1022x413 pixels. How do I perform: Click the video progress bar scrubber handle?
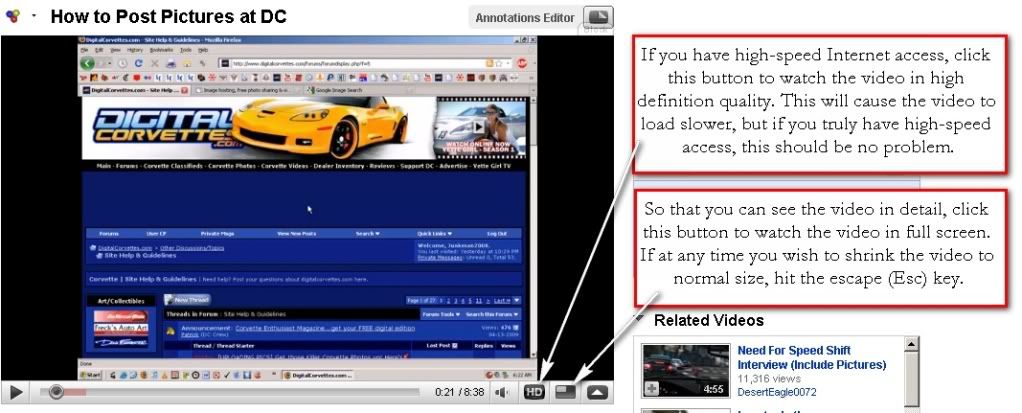click(x=56, y=392)
